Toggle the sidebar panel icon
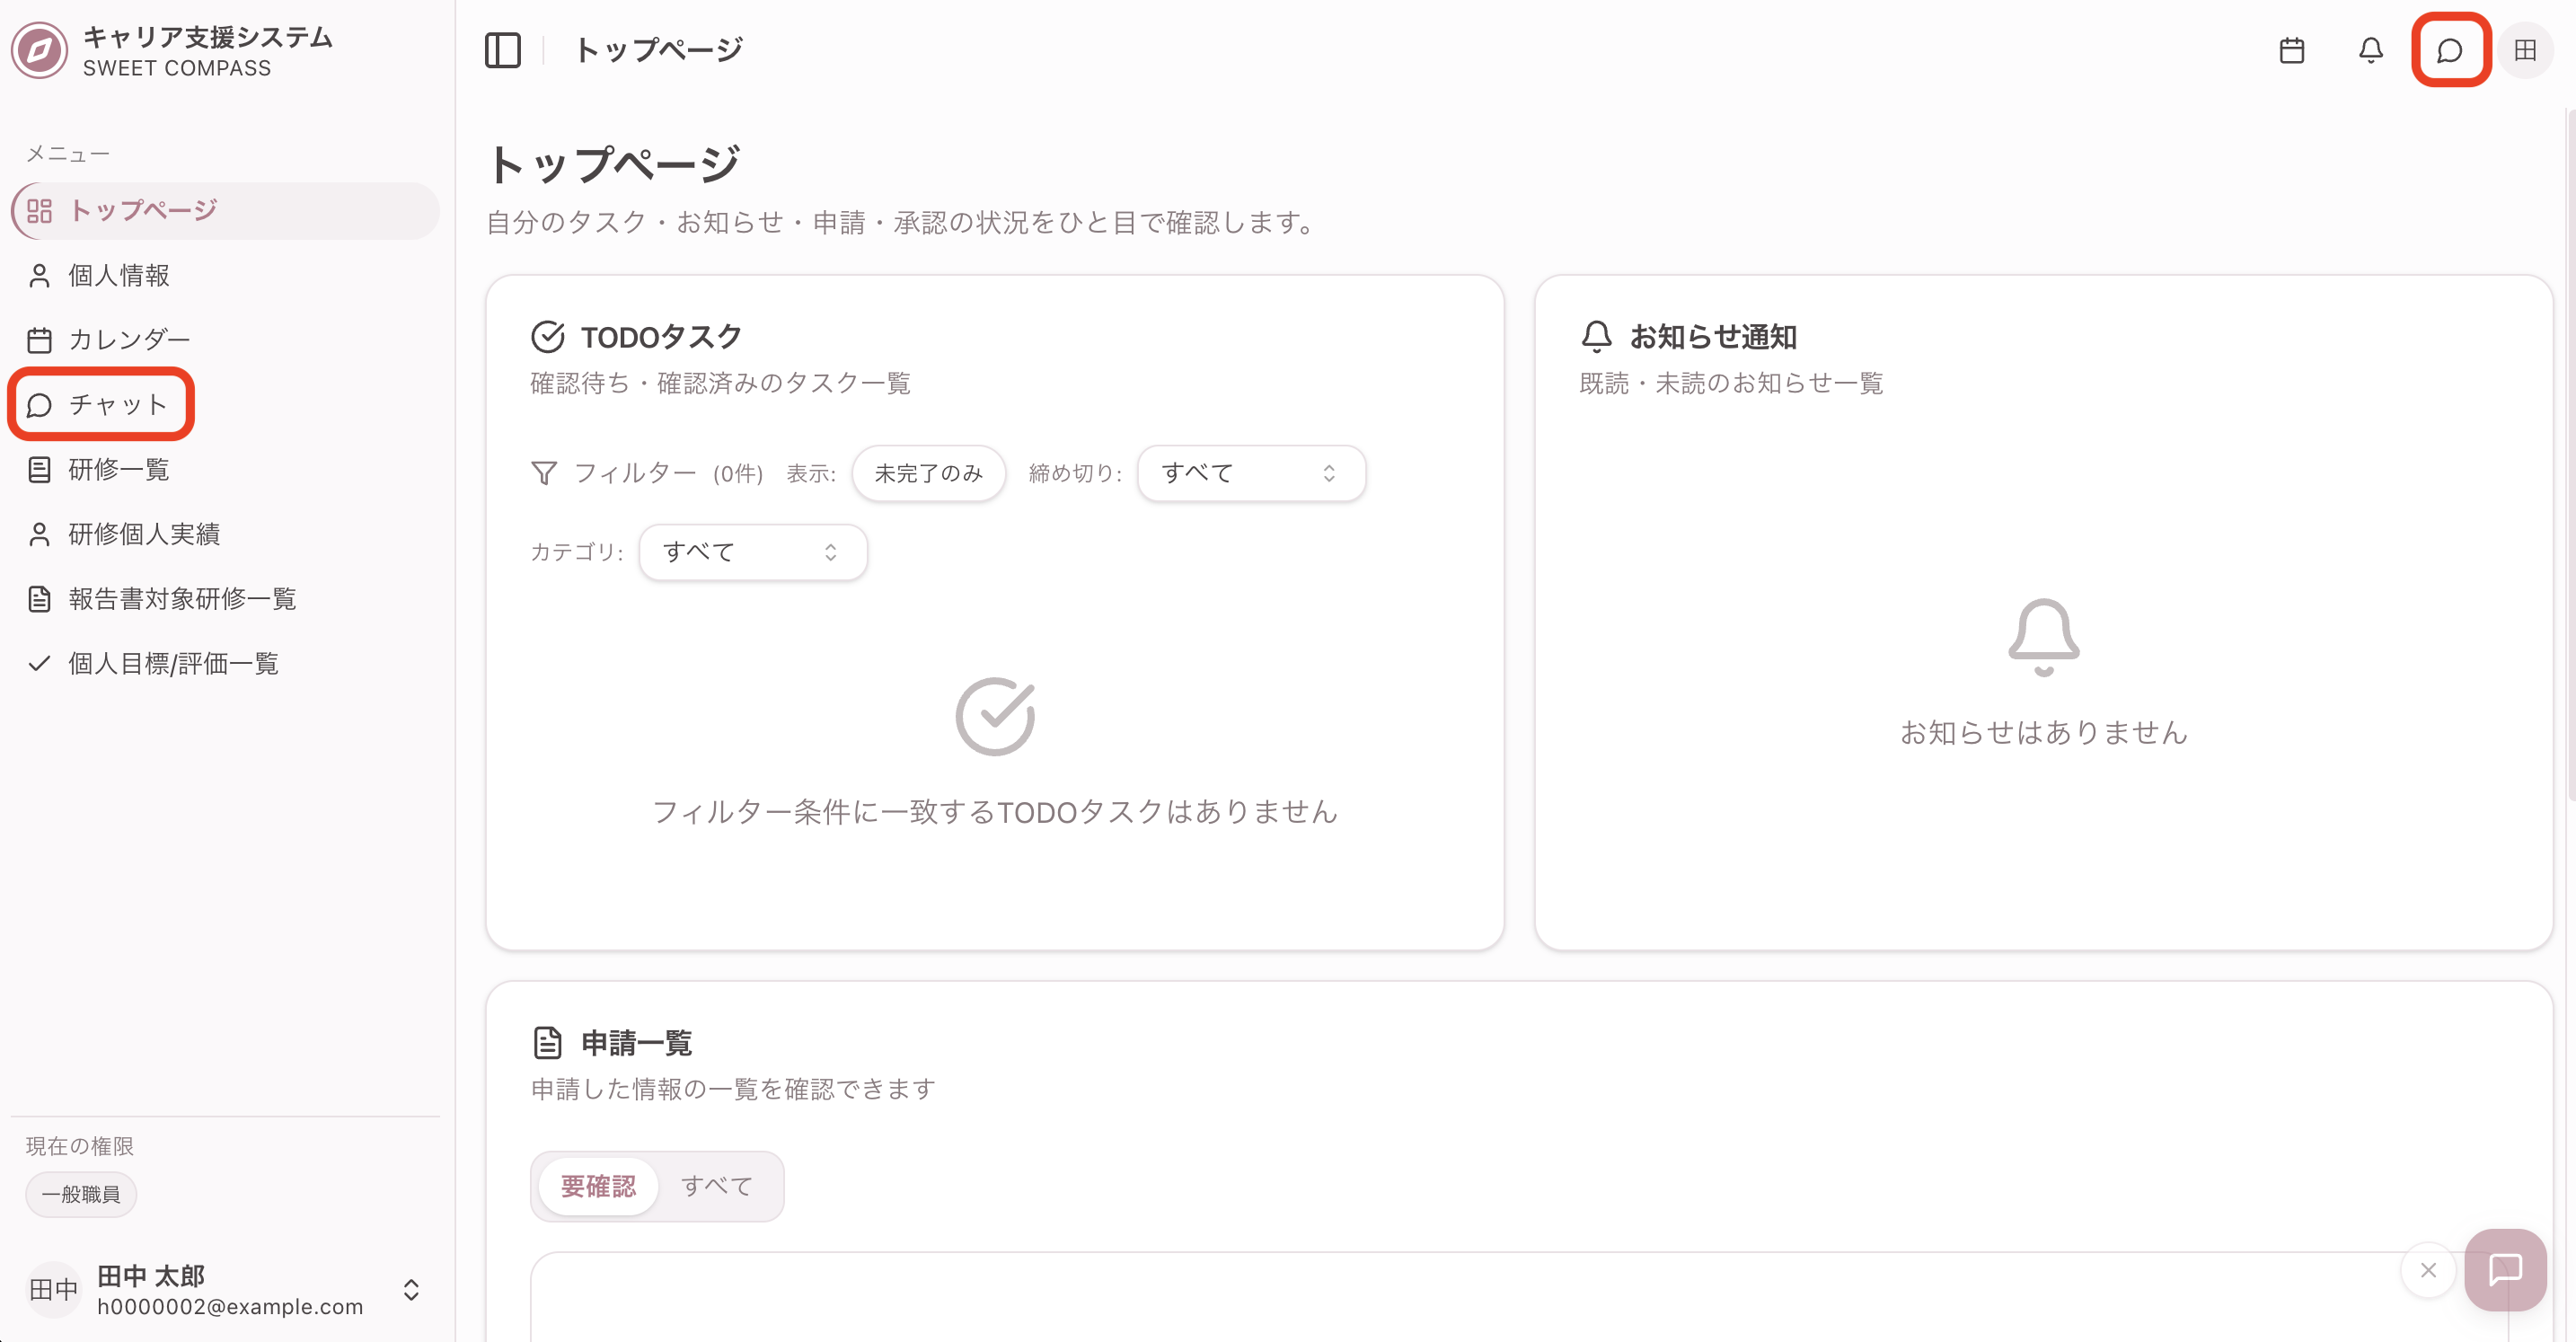2576x1342 pixels. pos(502,50)
